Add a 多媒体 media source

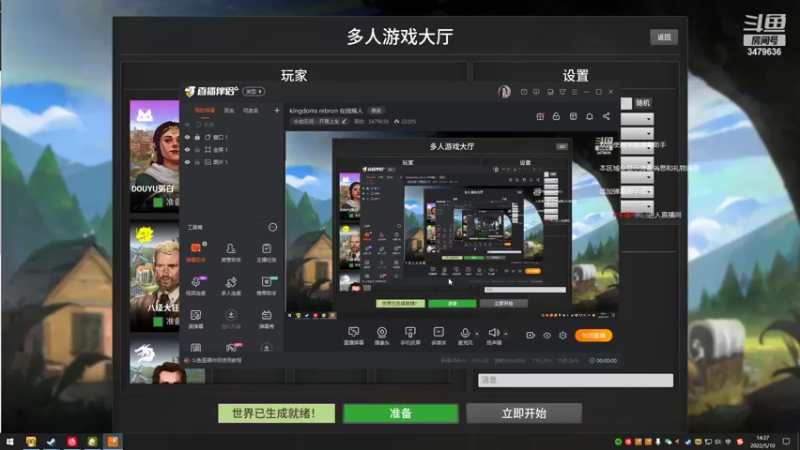[x=439, y=336]
